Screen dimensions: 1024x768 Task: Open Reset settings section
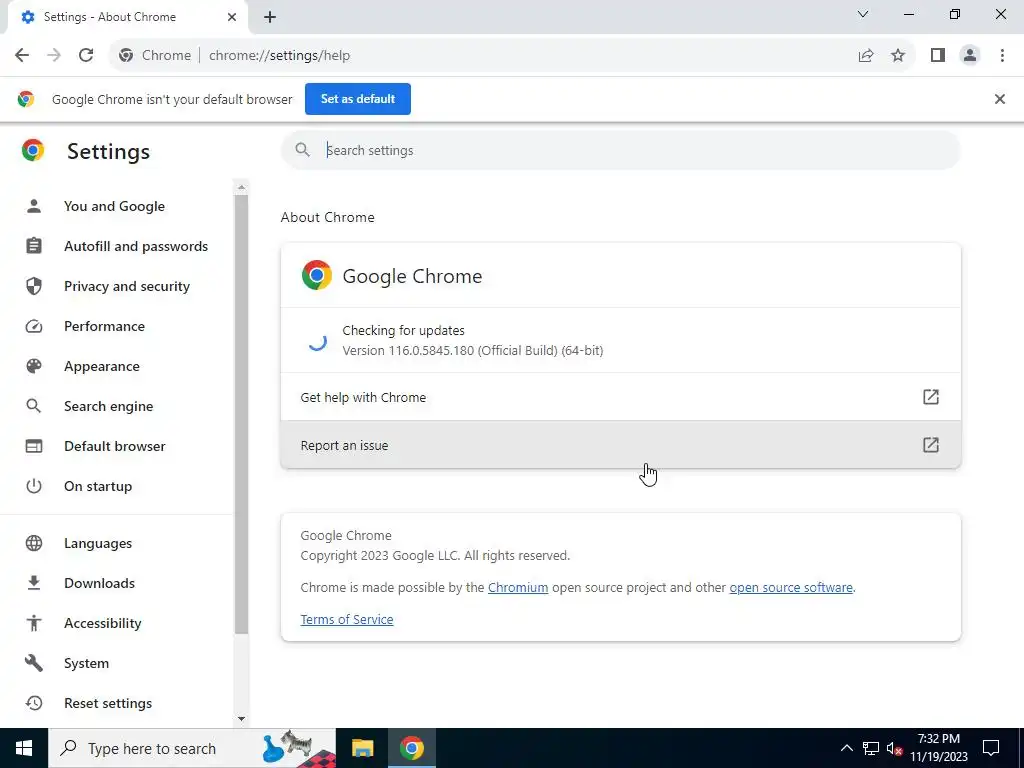tap(108, 703)
